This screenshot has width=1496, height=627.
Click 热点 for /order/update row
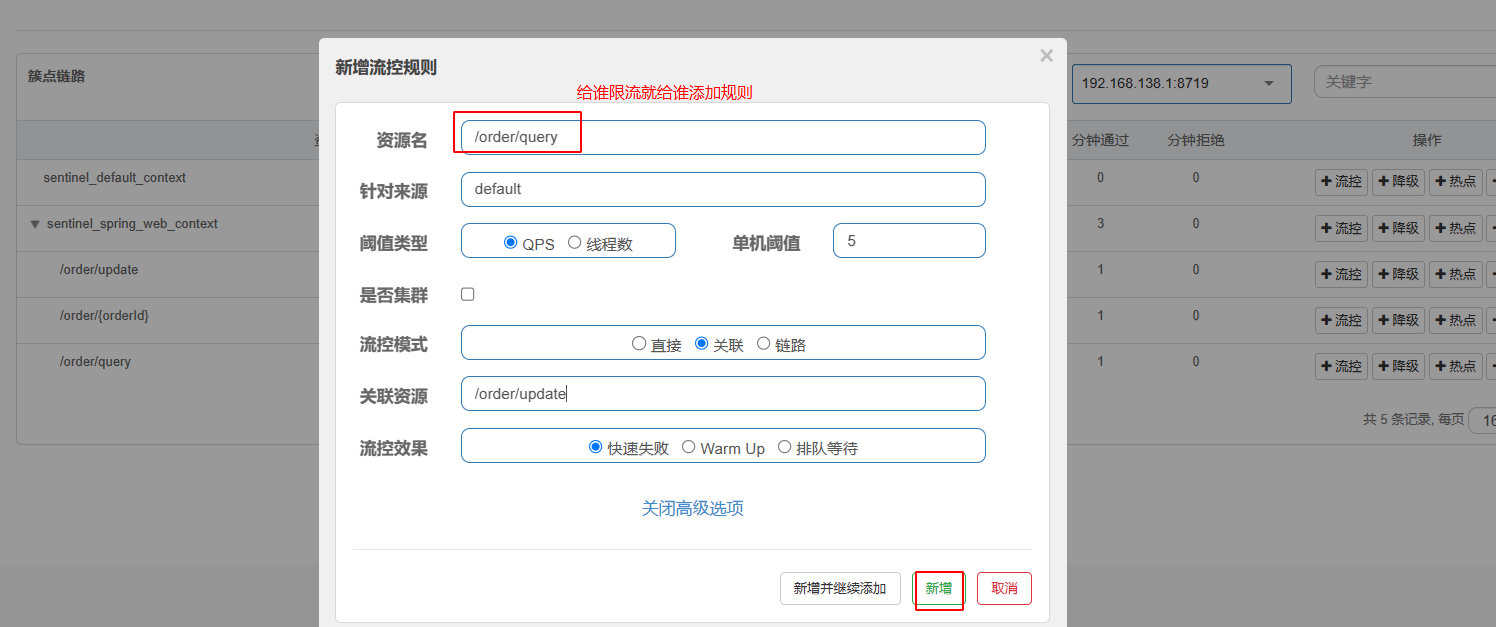[1455, 274]
